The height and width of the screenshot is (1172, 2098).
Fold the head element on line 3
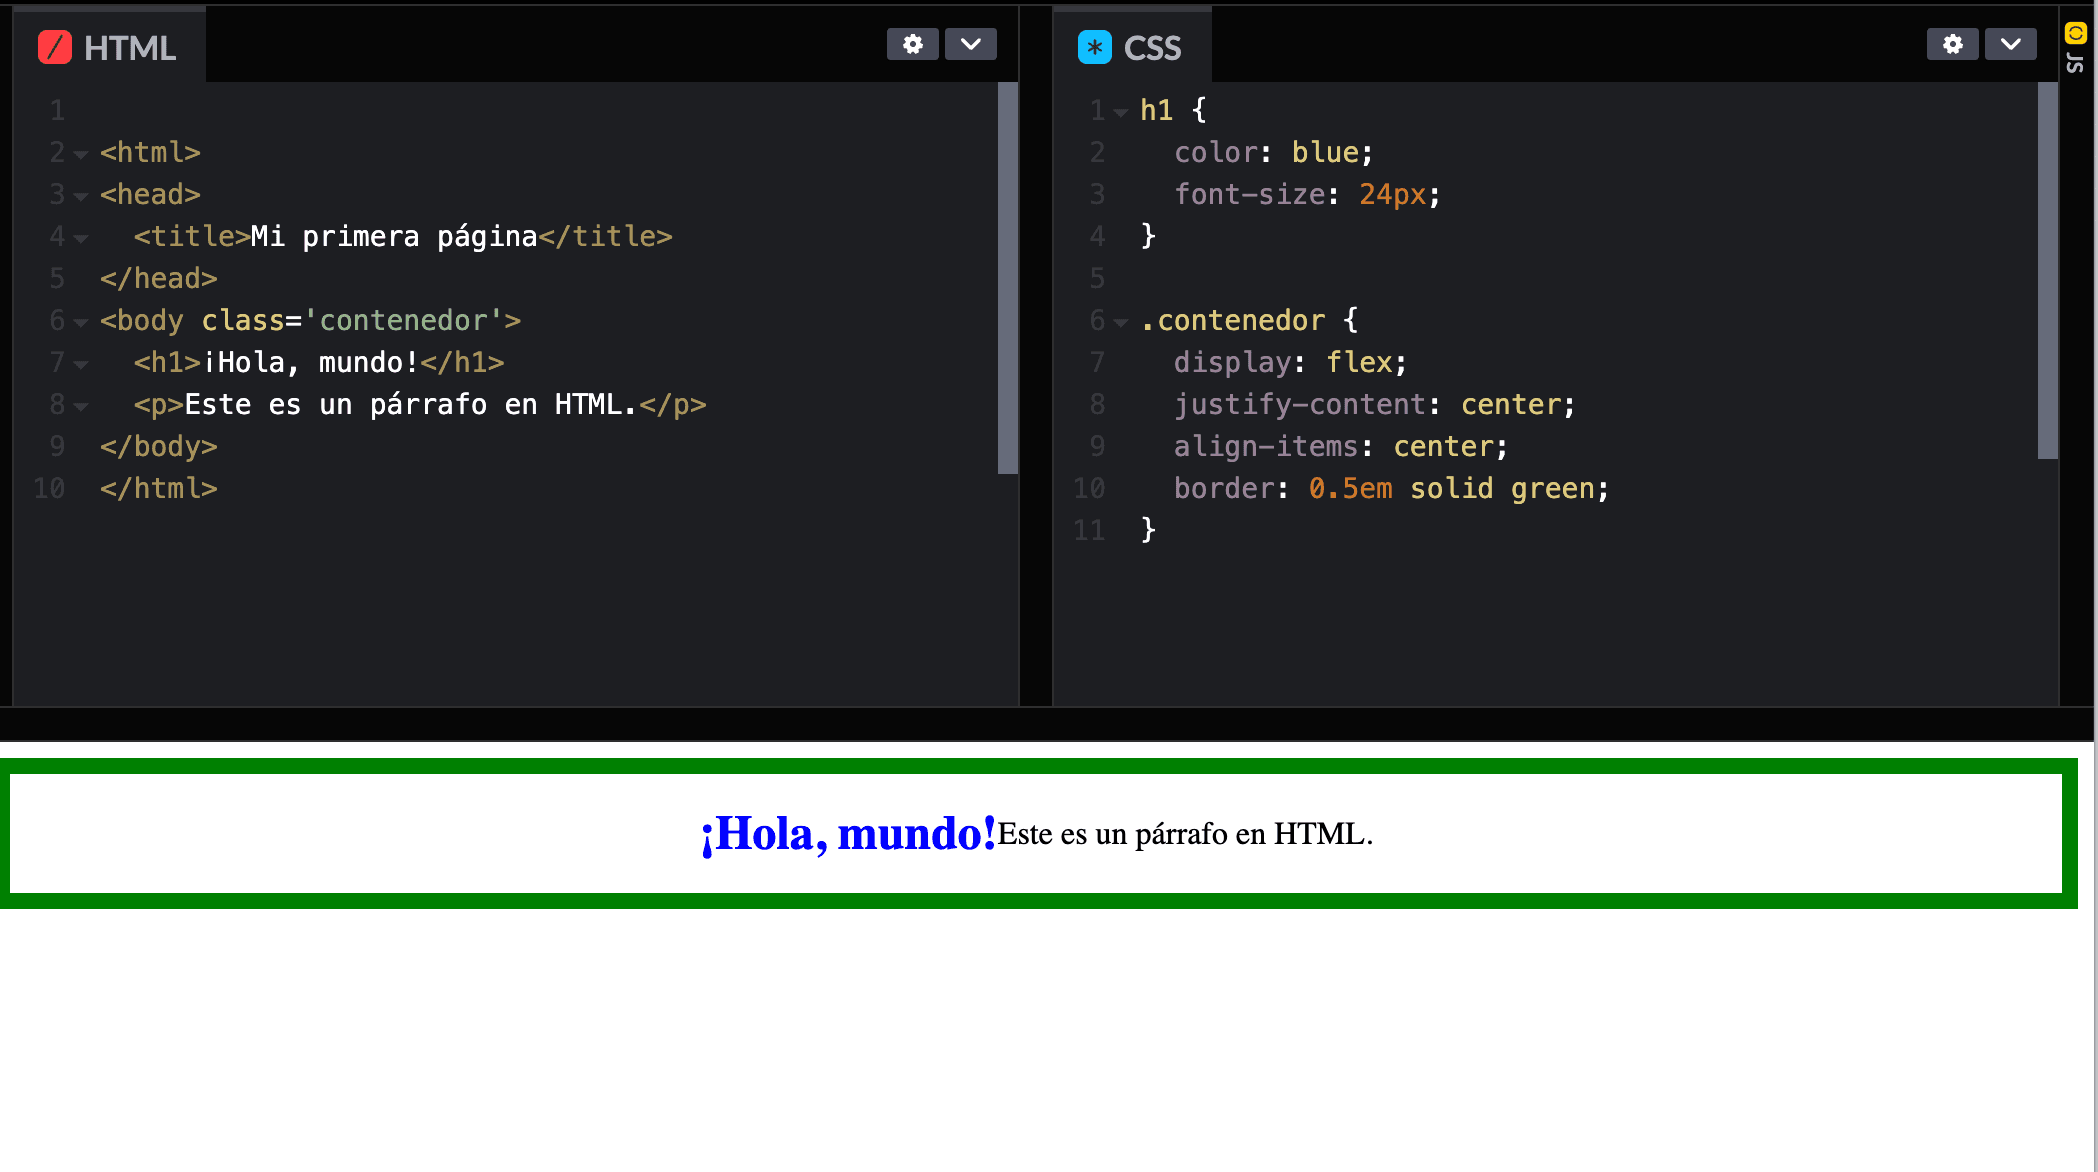[81, 196]
